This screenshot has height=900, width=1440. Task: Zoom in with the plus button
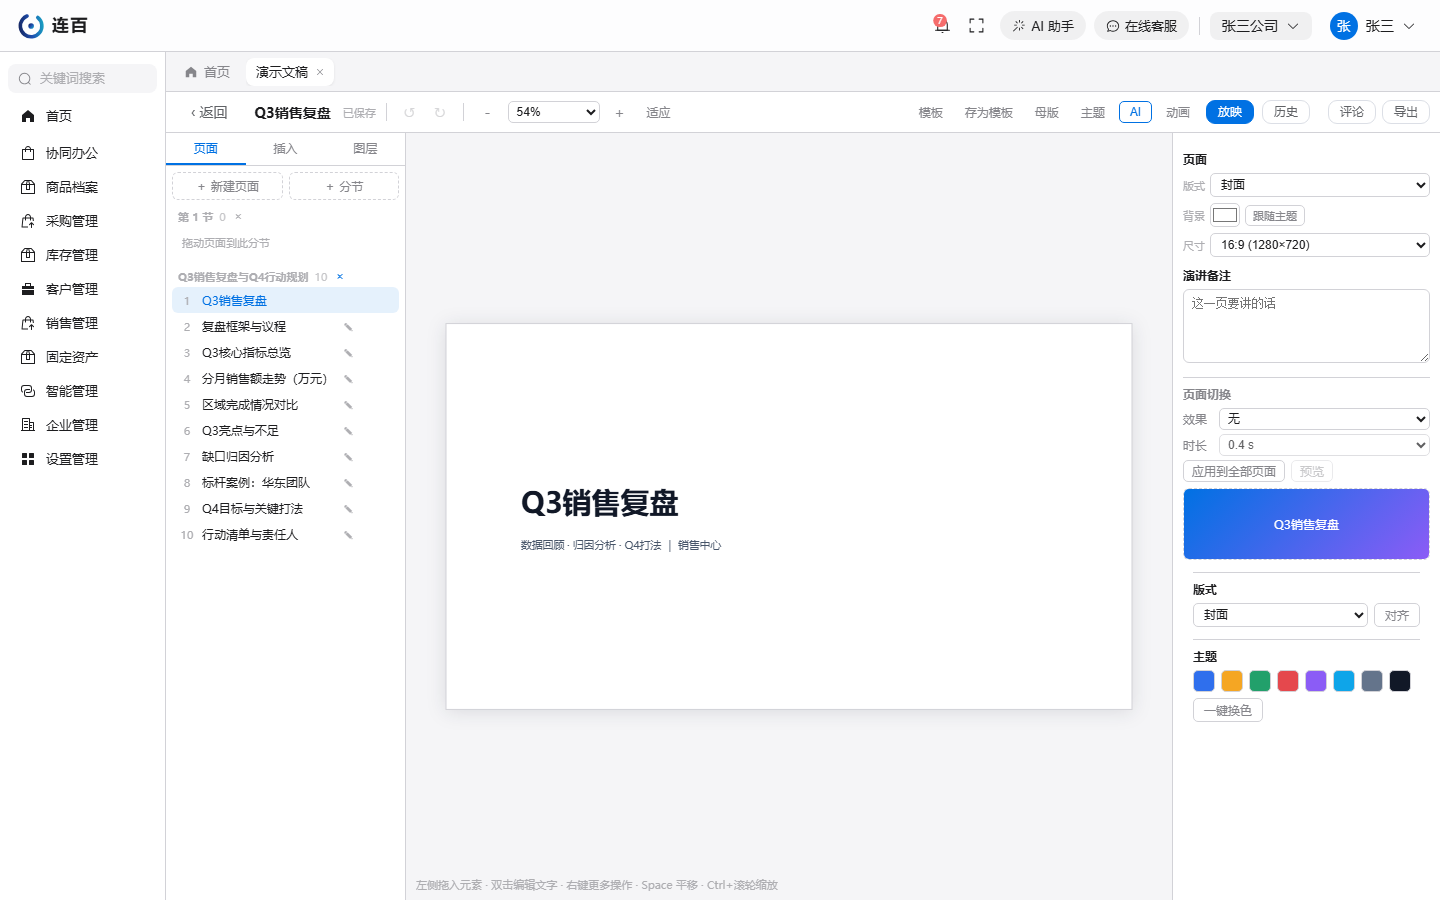(x=620, y=113)
